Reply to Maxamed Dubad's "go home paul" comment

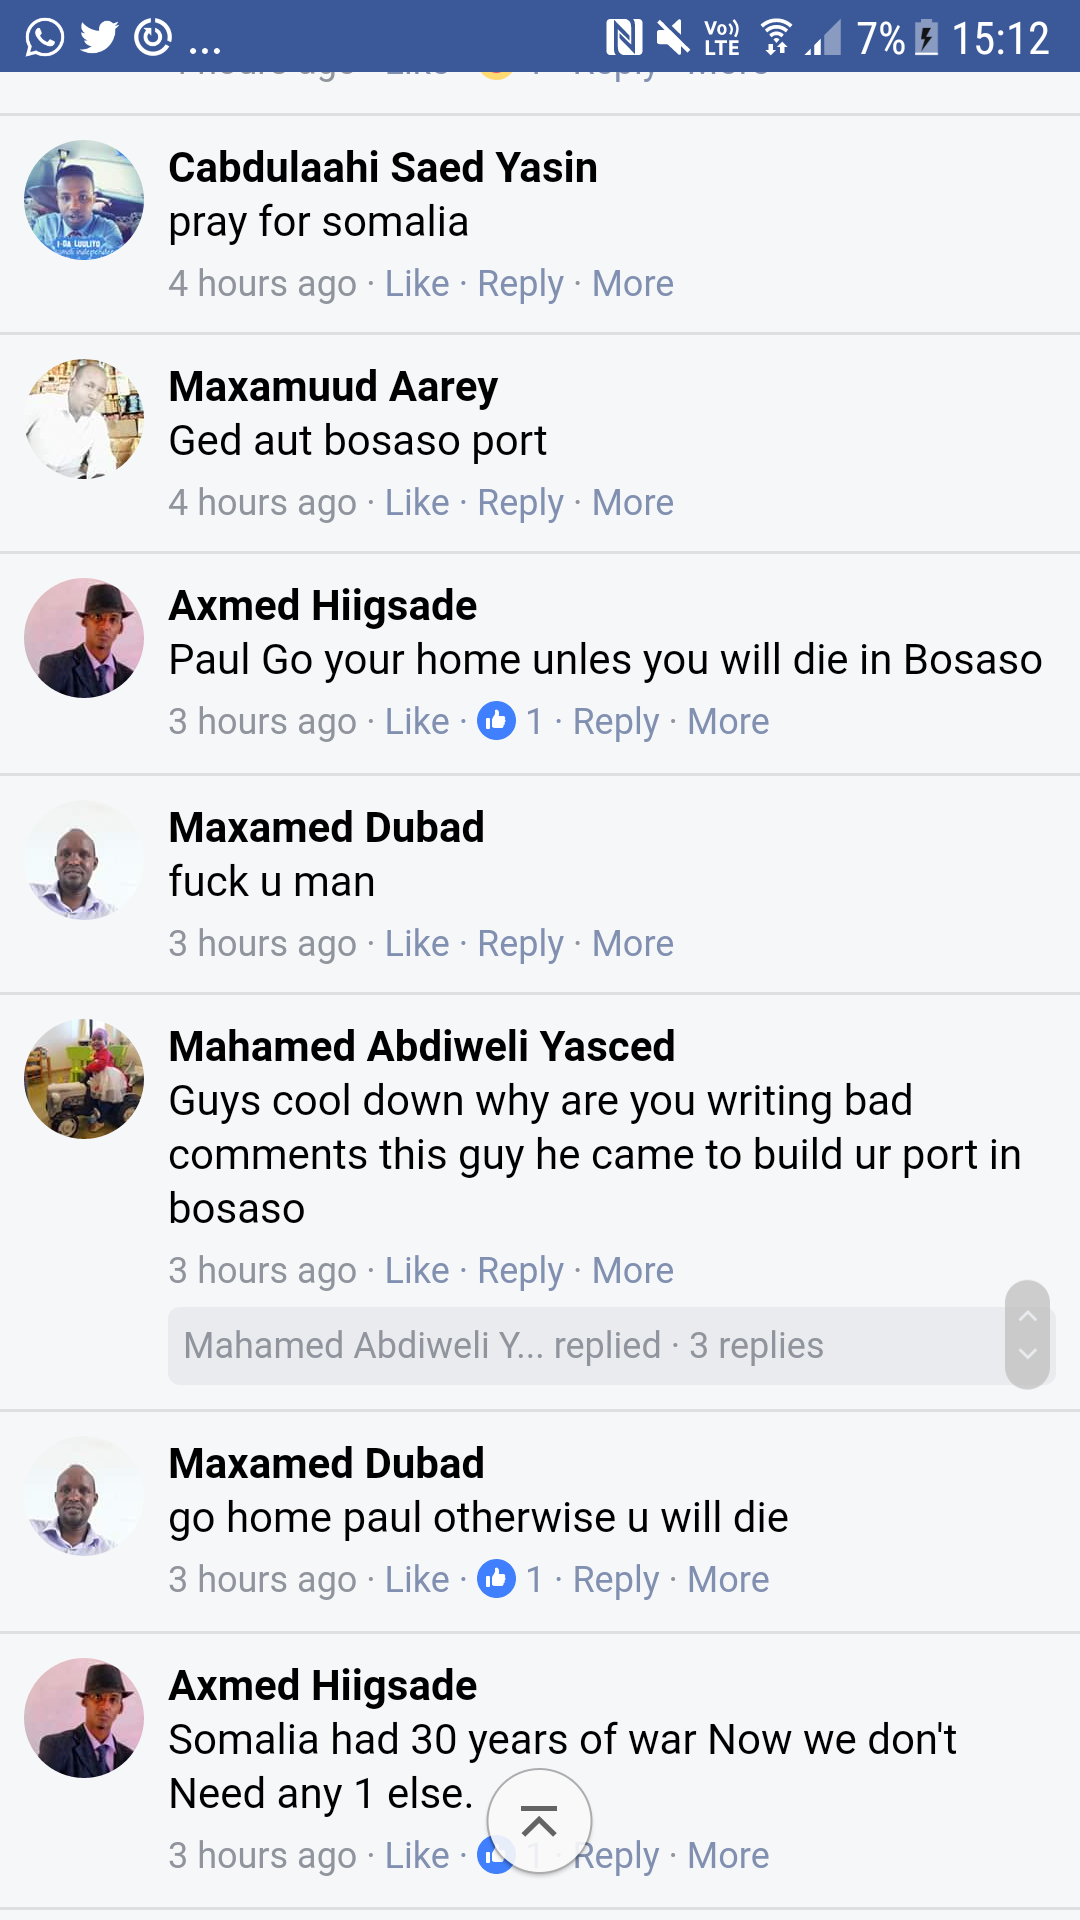(616, 1579)
